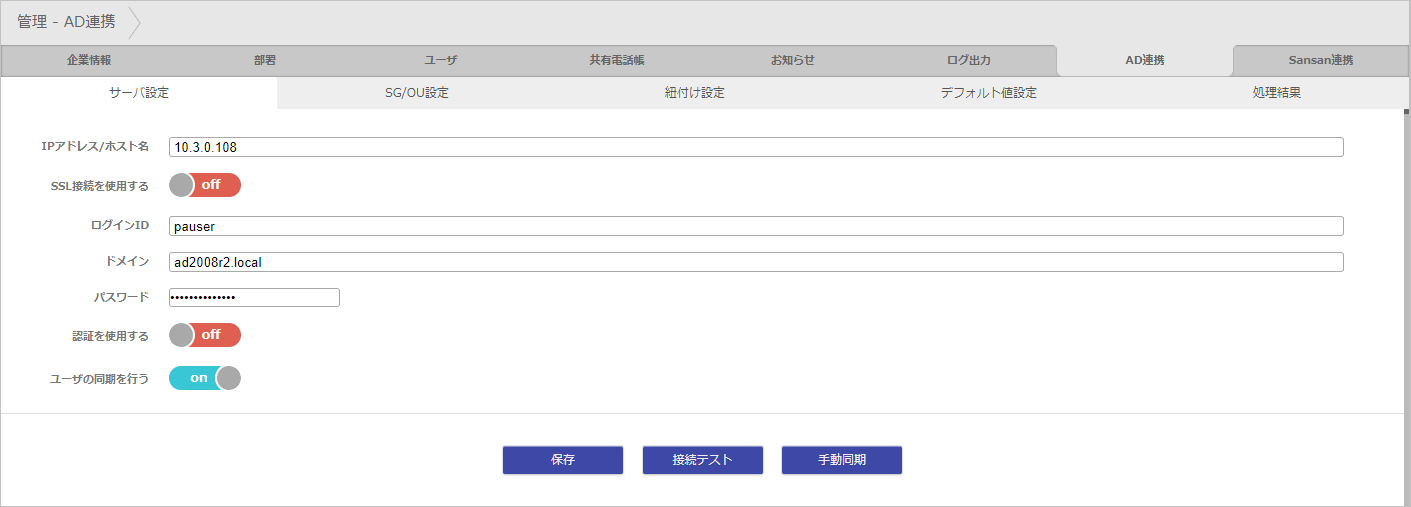
Task: Select the AD連携 tab
Action: coord(1145,60)
